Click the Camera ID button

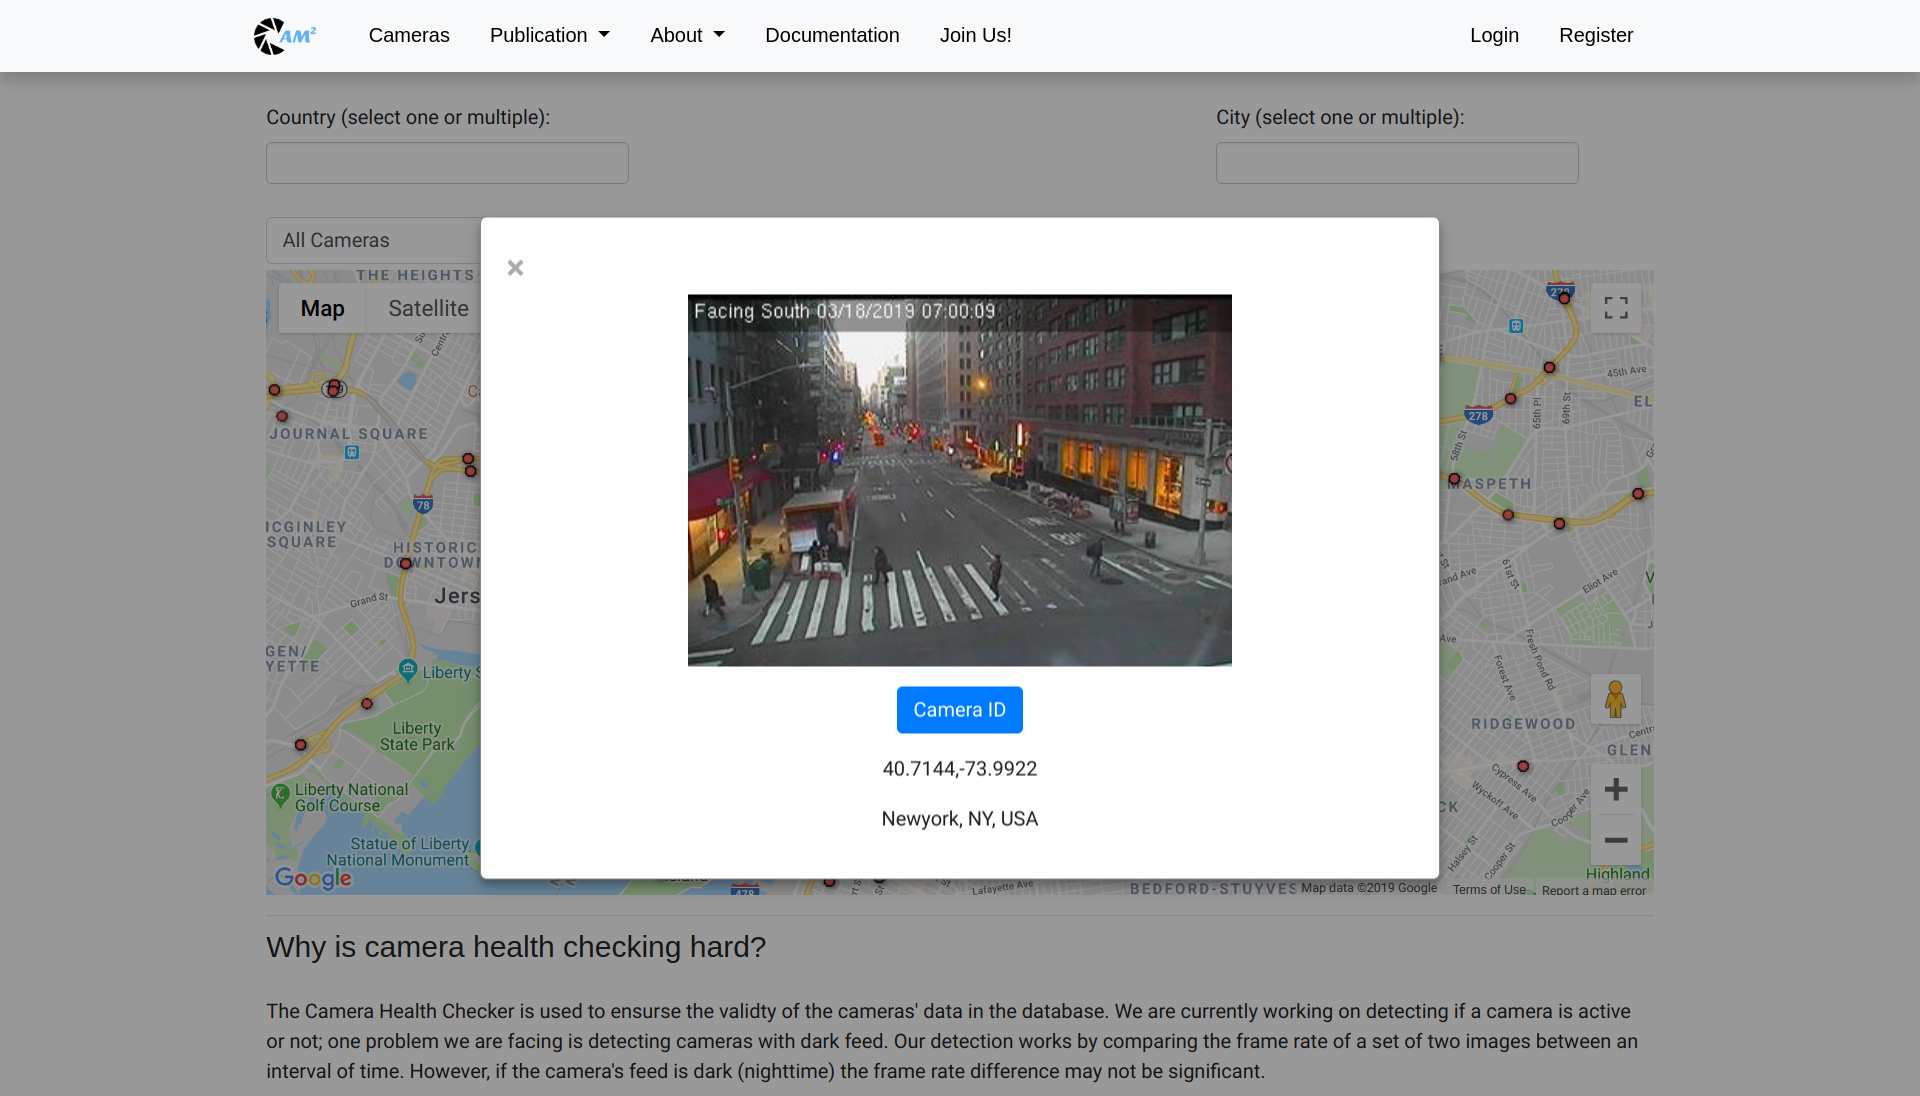coord(959,710)
